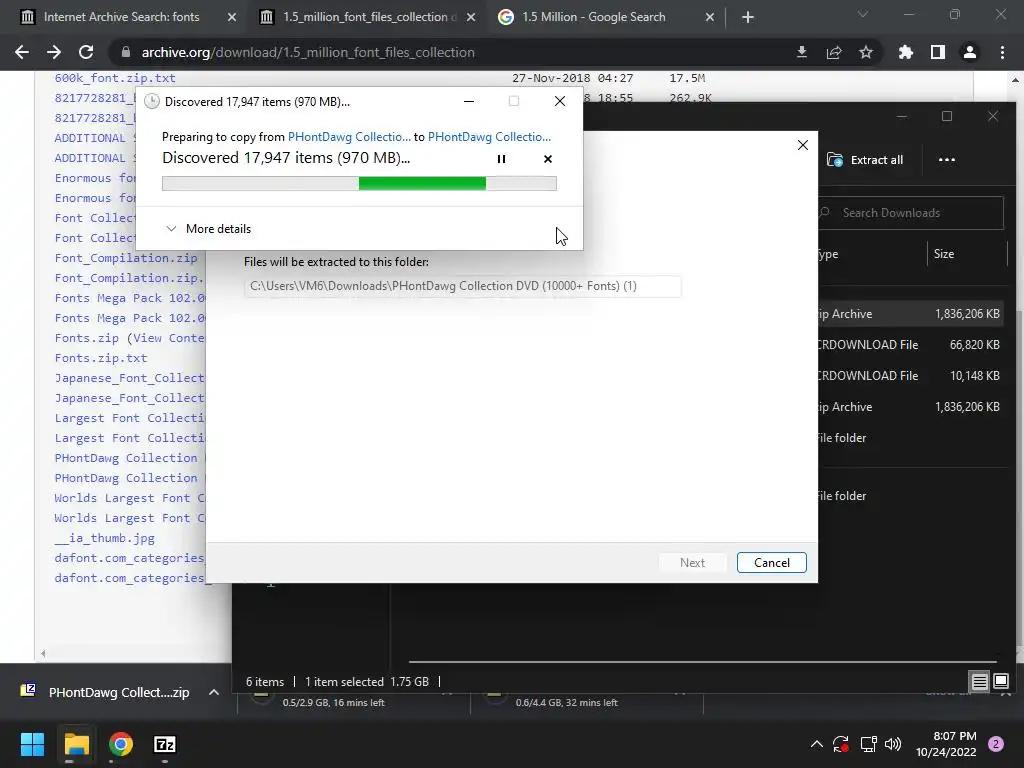Close the Google Search tab
Viewport: 1024px width, 768px height.
coord(710,17)
